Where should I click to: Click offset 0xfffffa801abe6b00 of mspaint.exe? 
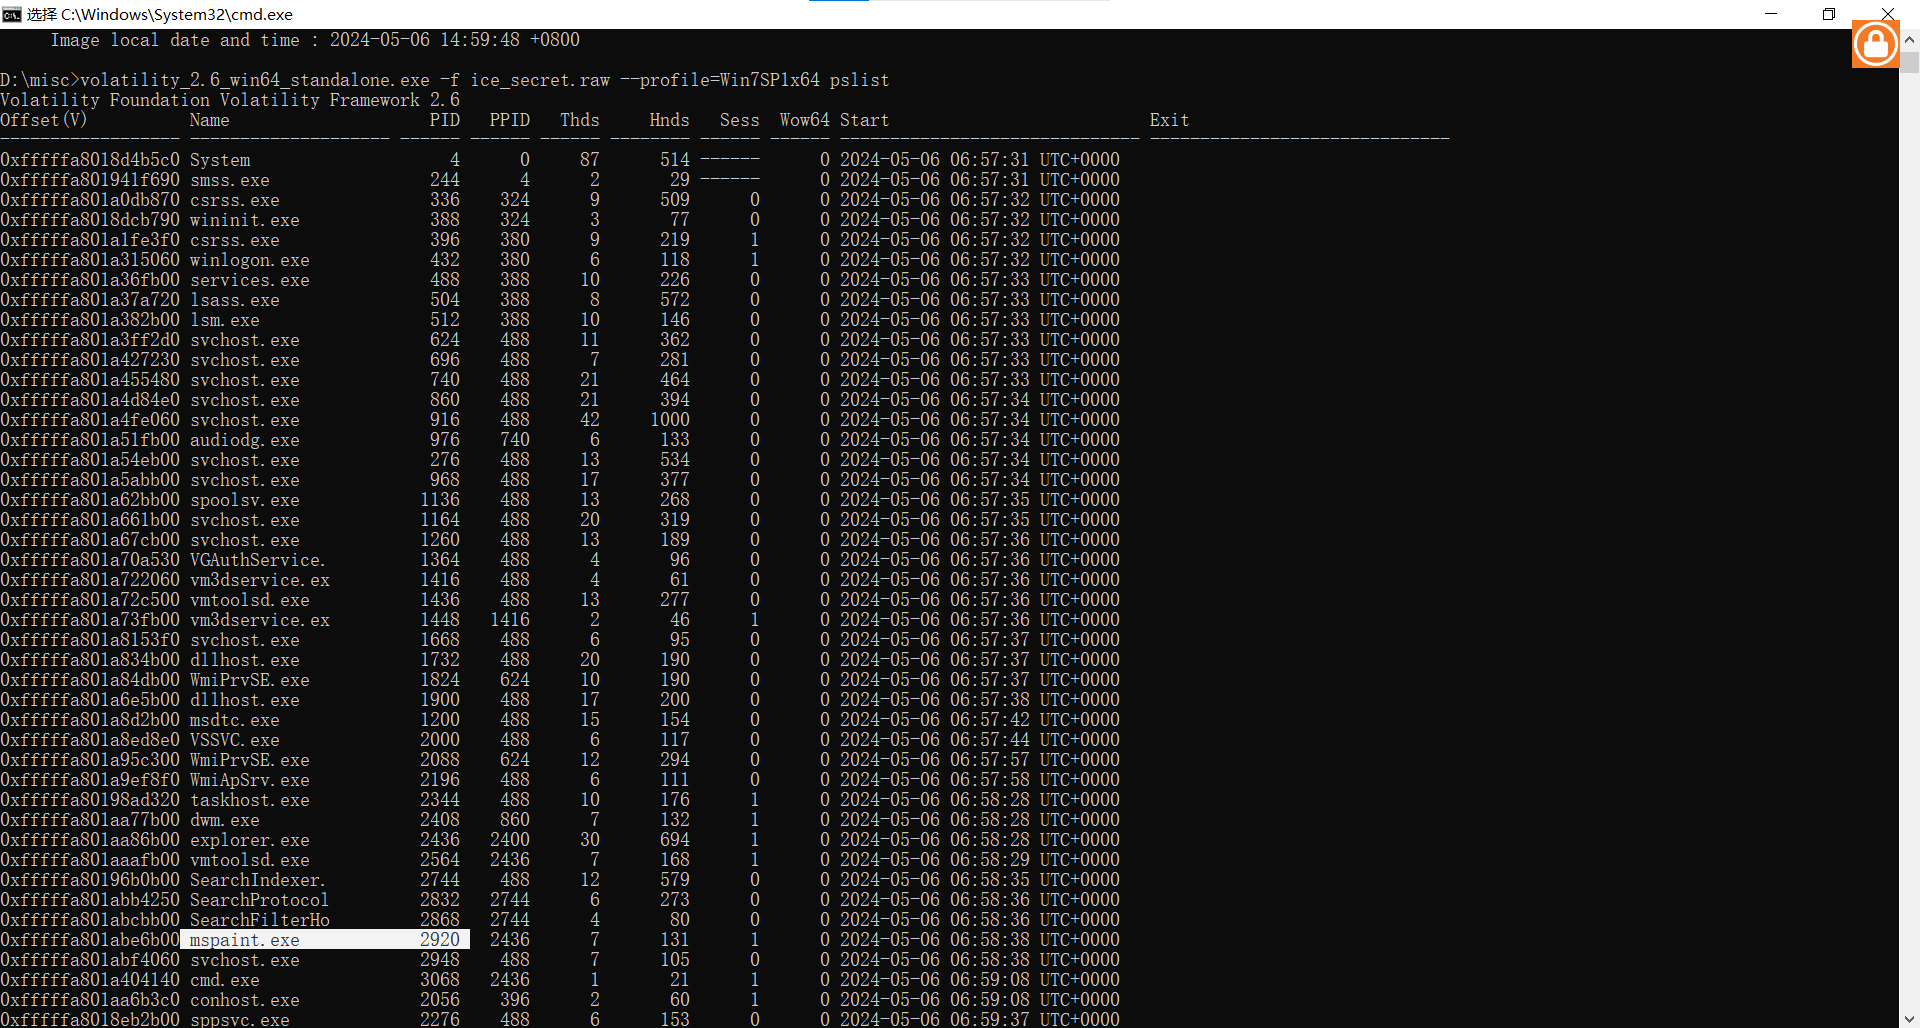point(90,940)
